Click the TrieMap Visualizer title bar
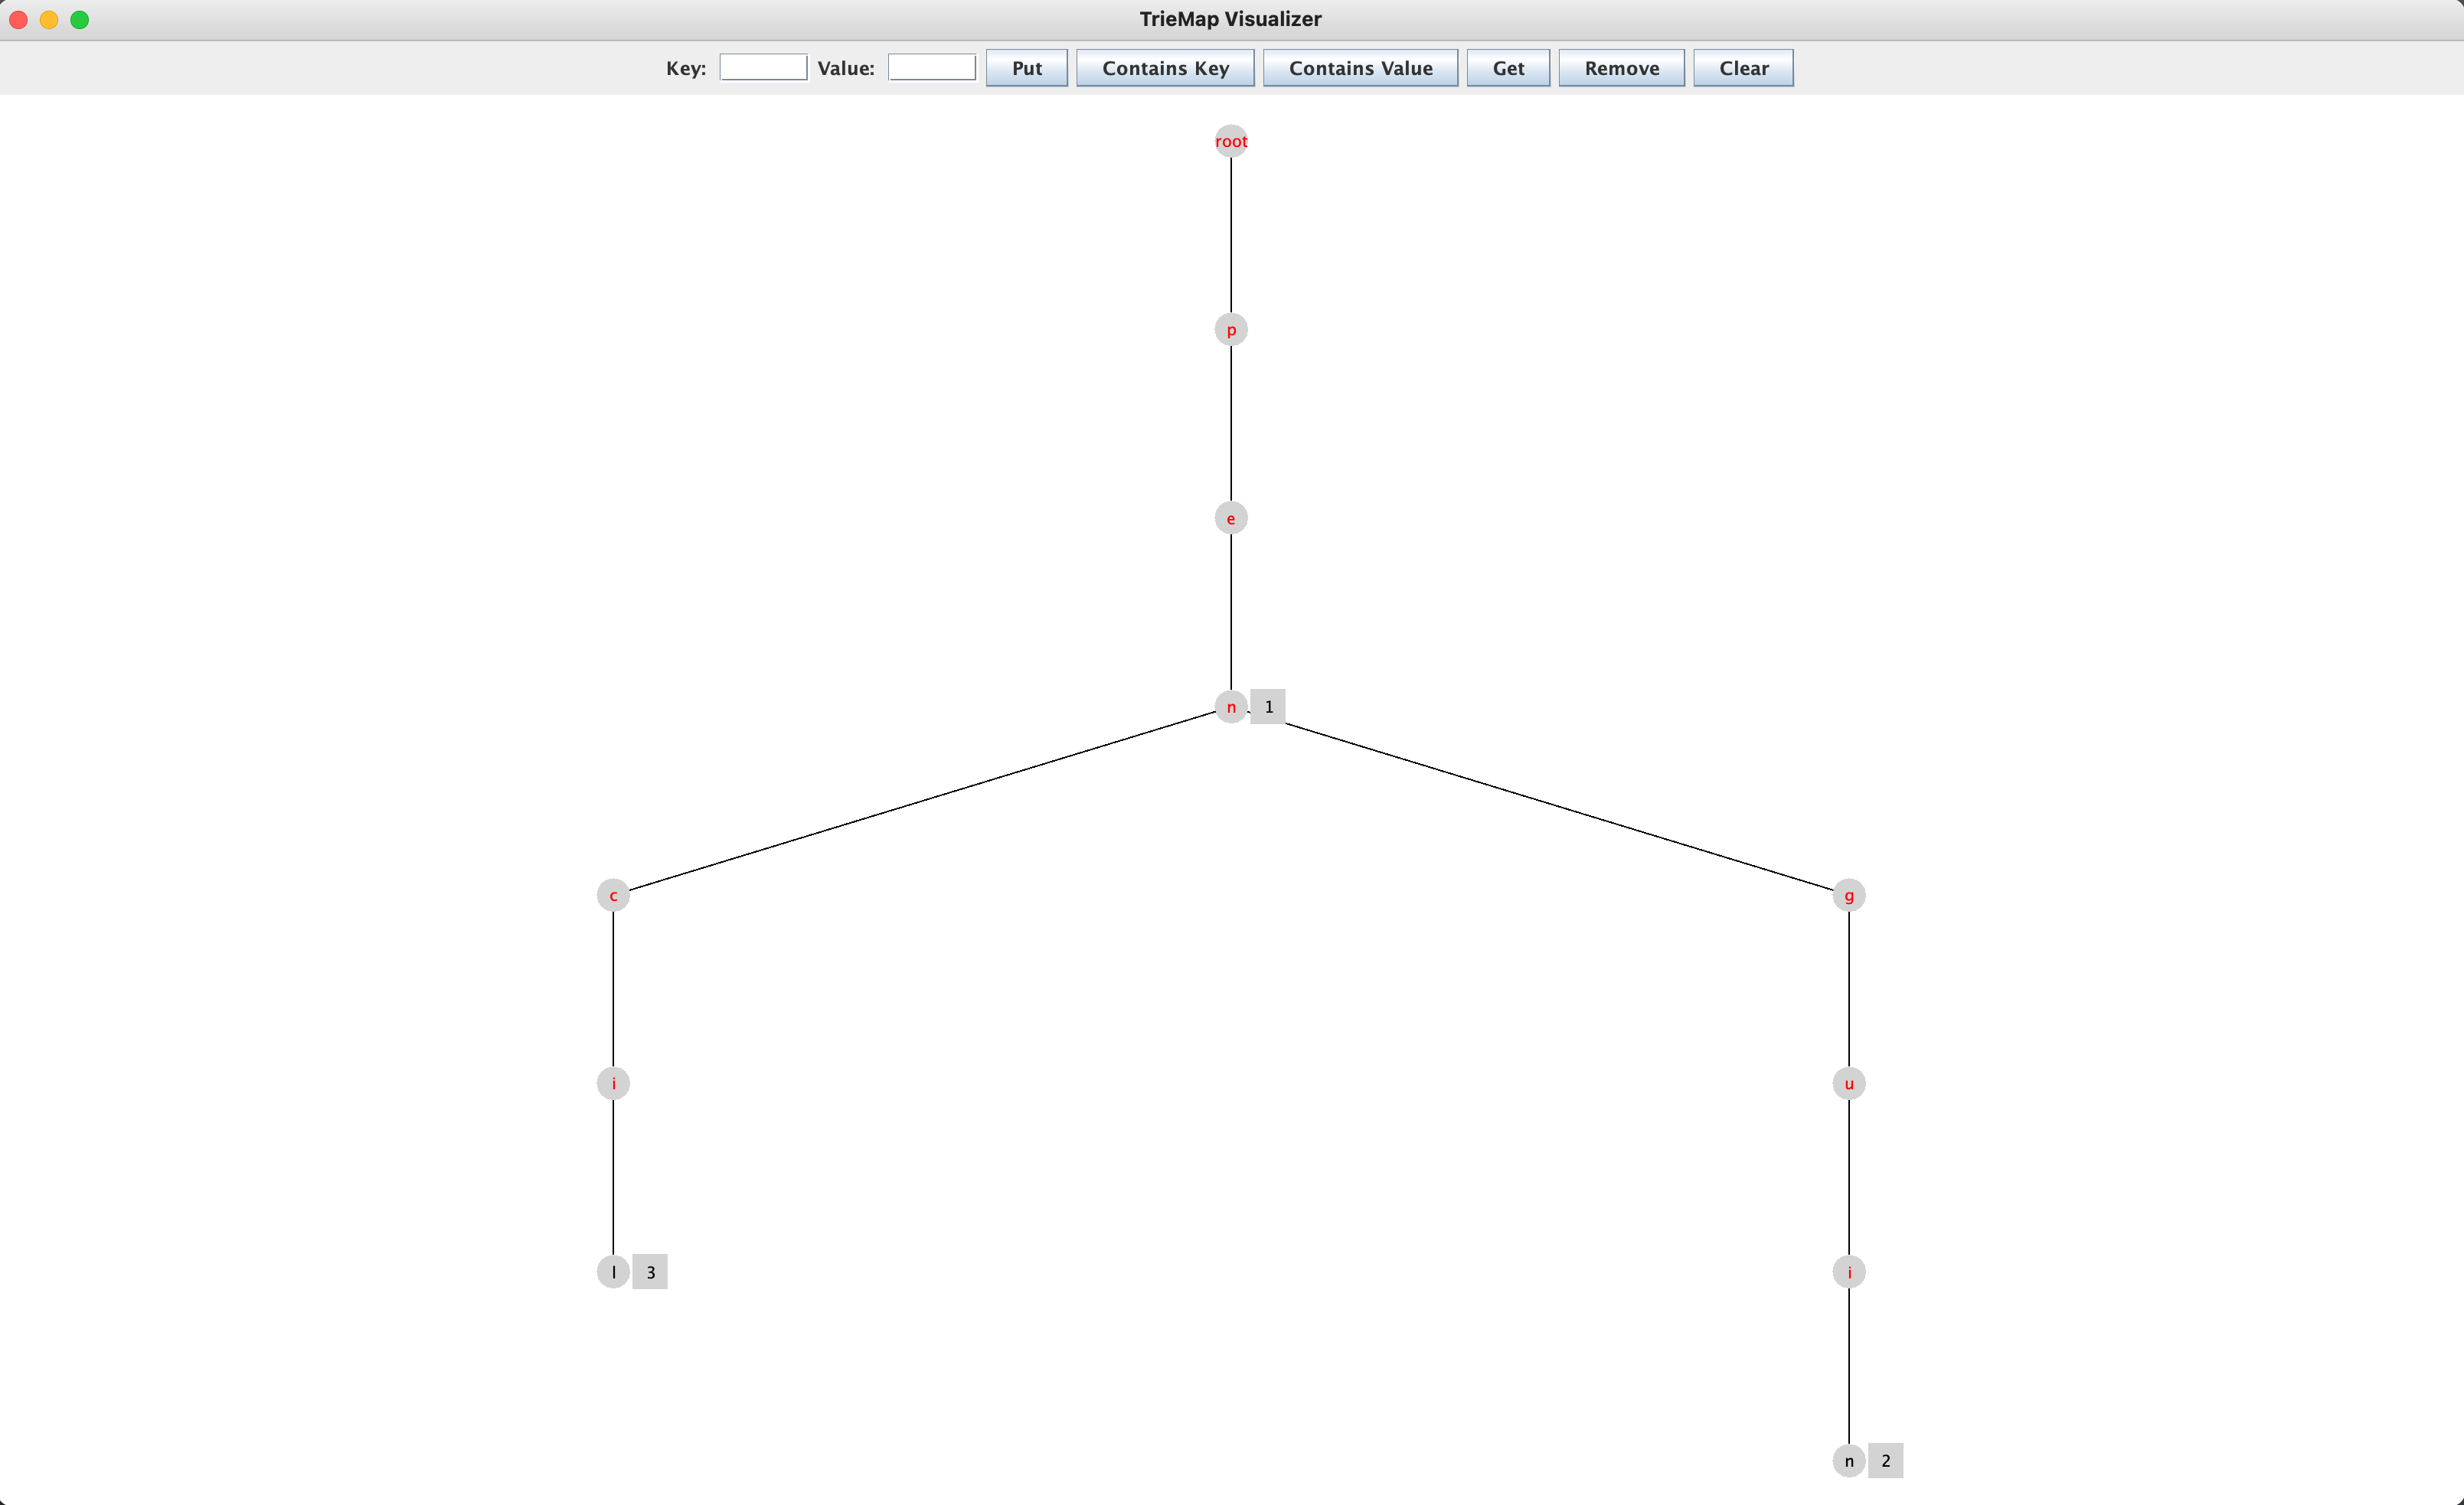 pos(1232,19)
